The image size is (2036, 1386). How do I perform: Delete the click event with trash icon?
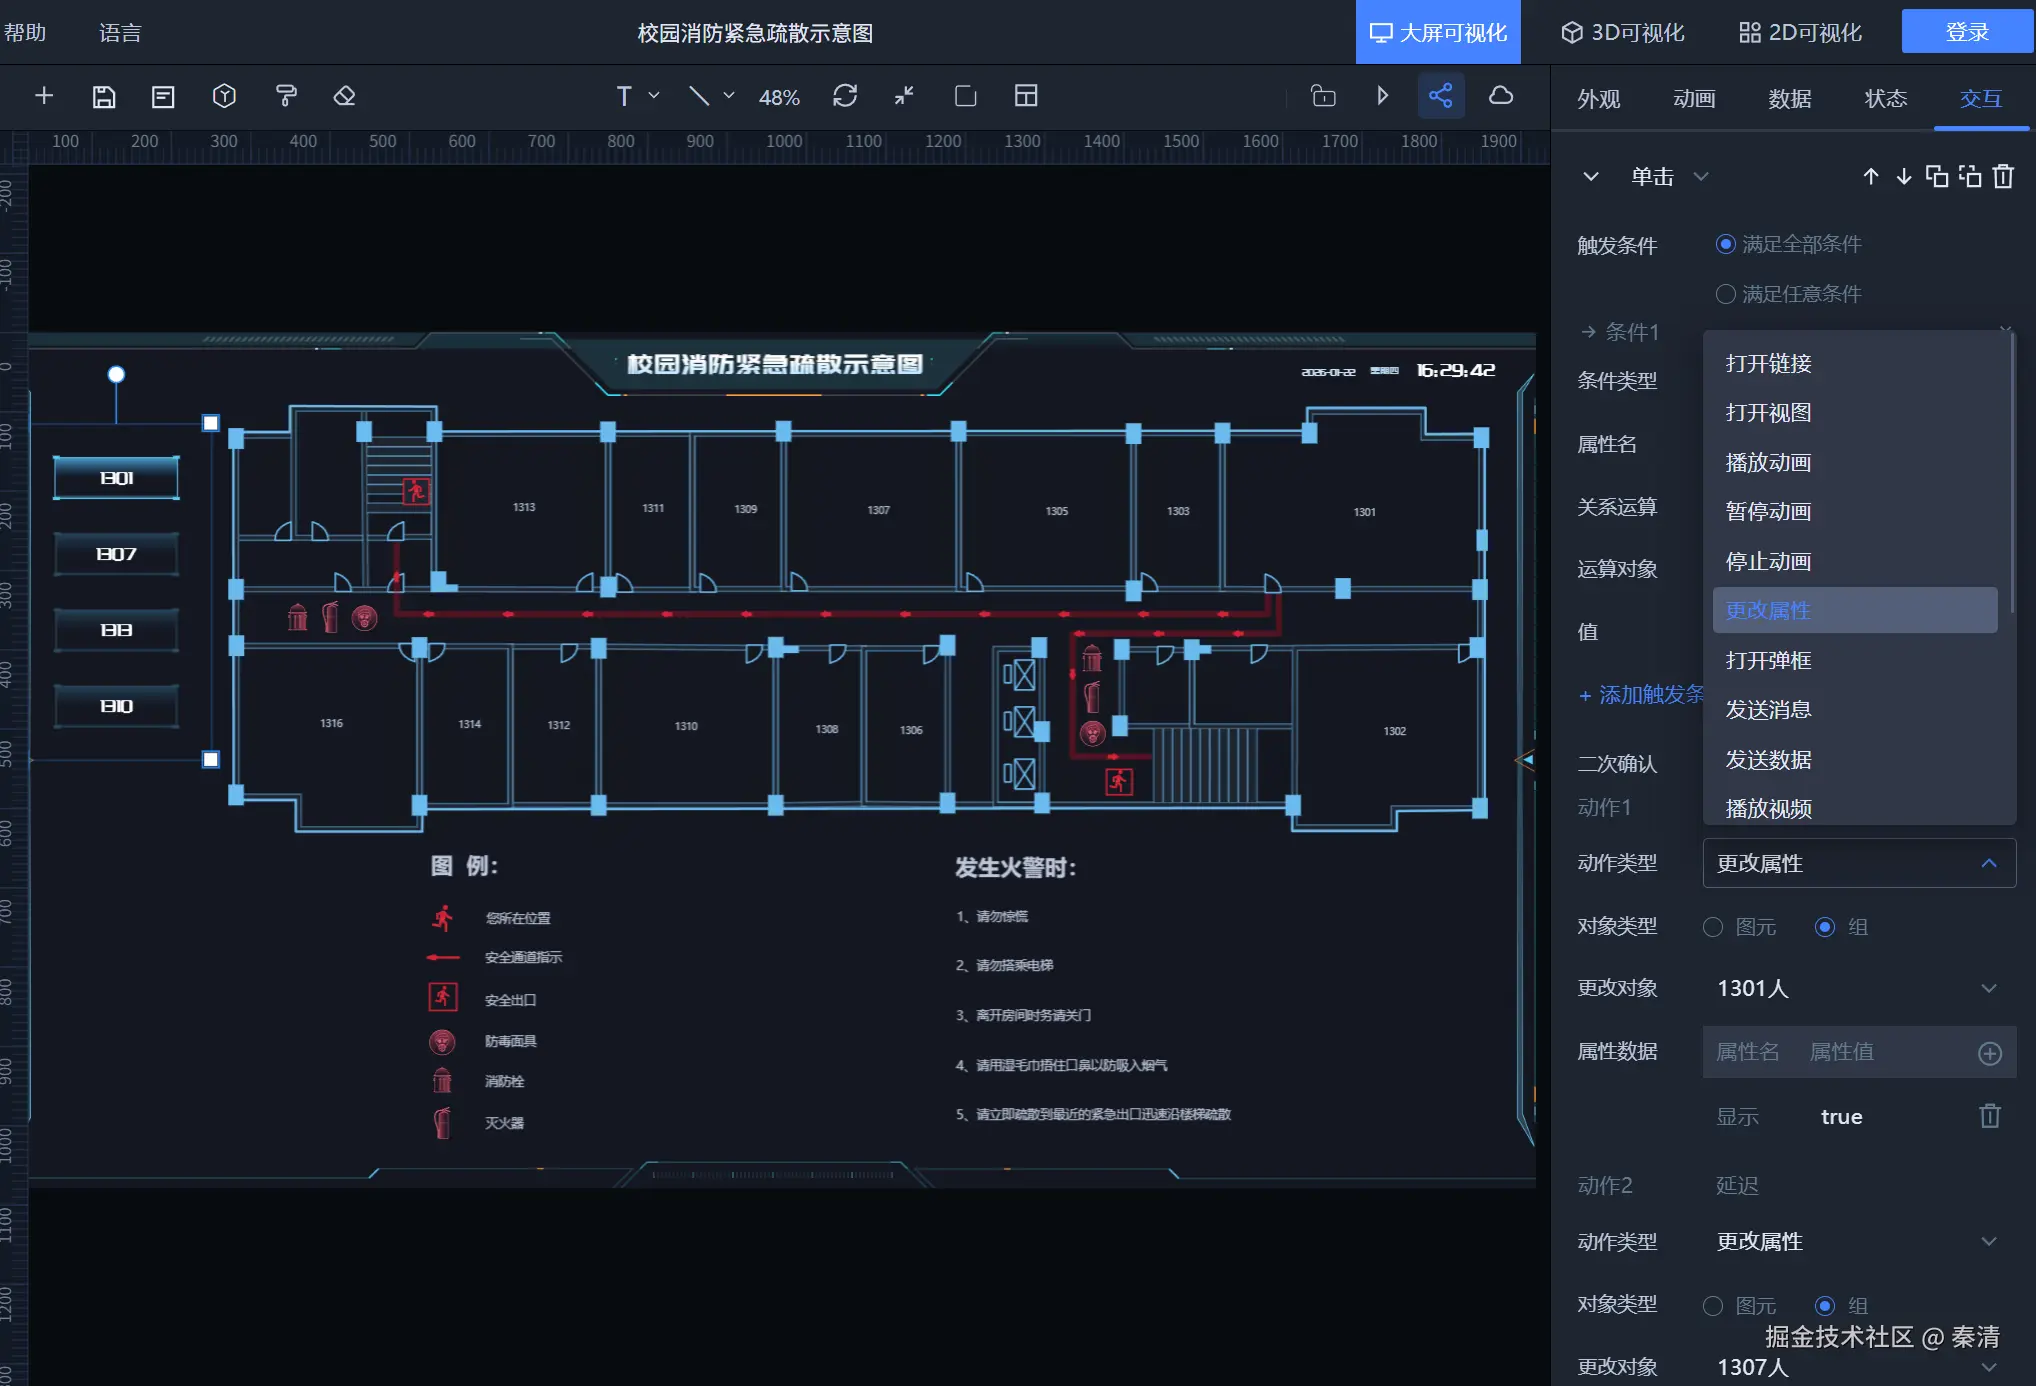(2003, 177)
